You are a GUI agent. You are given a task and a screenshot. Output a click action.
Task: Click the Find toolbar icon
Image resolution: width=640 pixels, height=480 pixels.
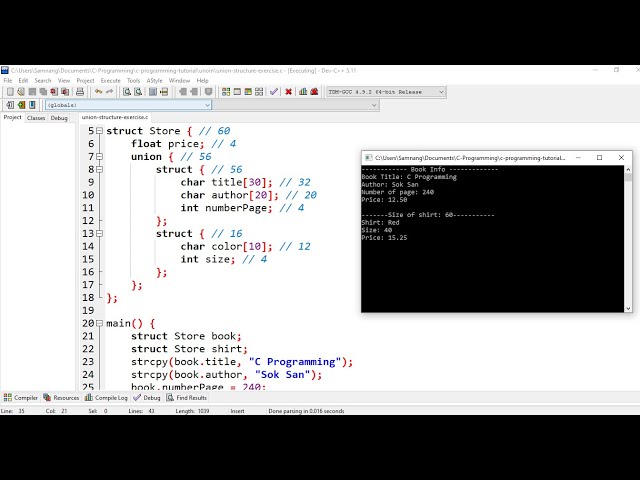tap(127, 92)
